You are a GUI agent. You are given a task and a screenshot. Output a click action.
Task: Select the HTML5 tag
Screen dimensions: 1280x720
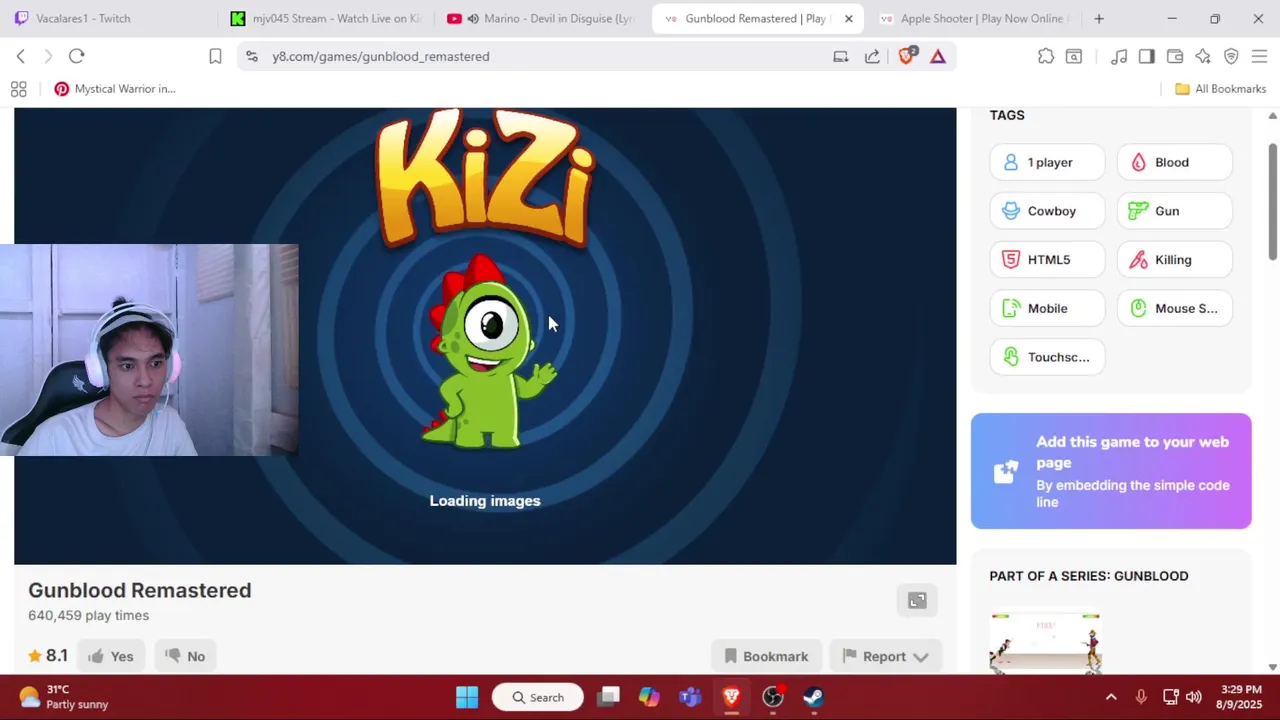1047,260
